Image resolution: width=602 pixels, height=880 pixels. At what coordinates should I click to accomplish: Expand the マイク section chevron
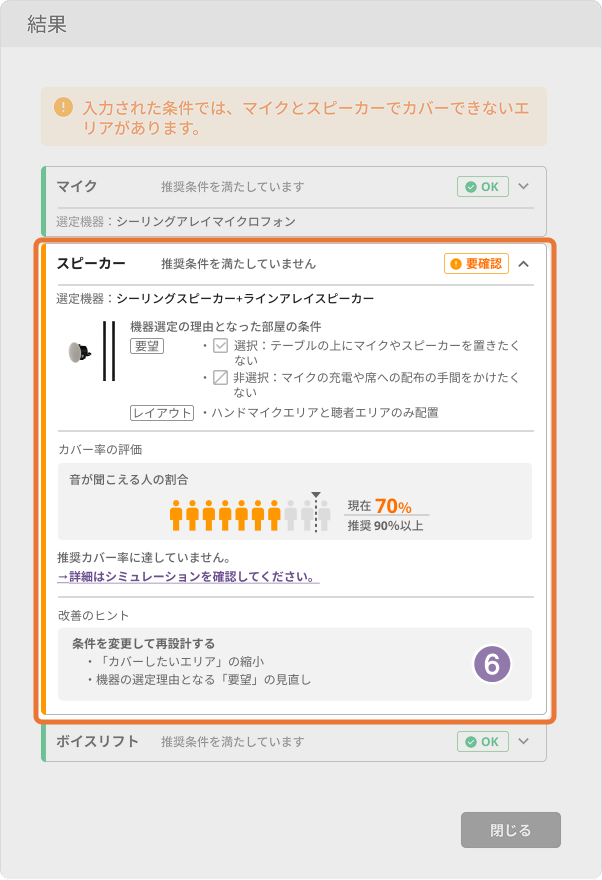tap(523, 186)
